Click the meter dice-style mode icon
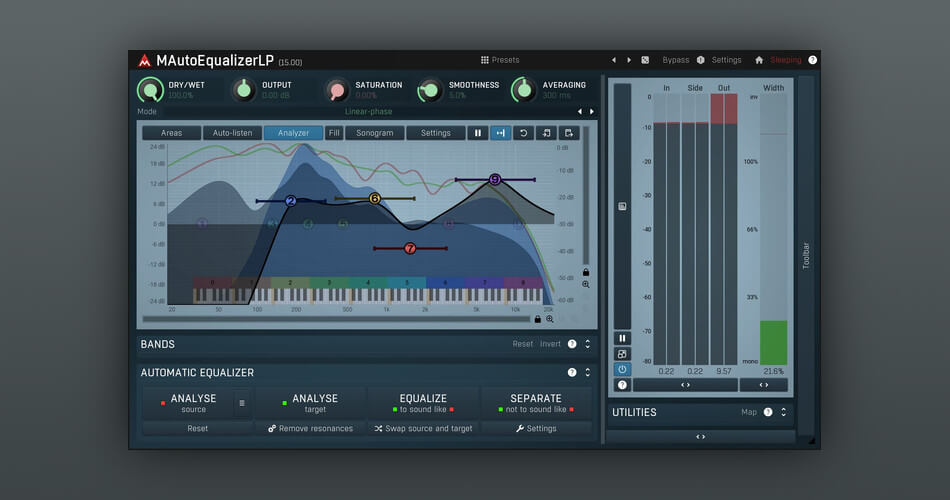This screenshot has height=500, width=950. (622, 354)
